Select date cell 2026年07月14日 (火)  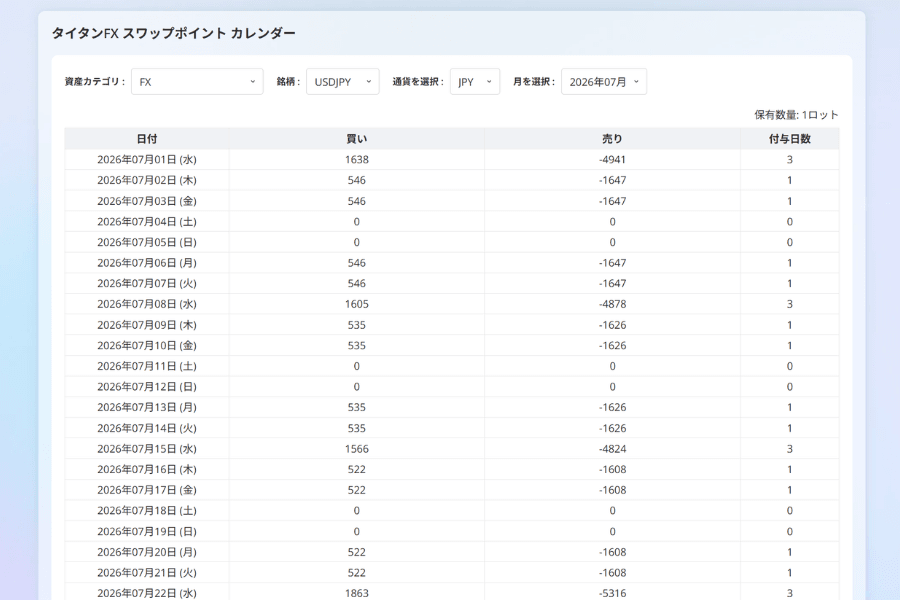(x=147, y=428)
